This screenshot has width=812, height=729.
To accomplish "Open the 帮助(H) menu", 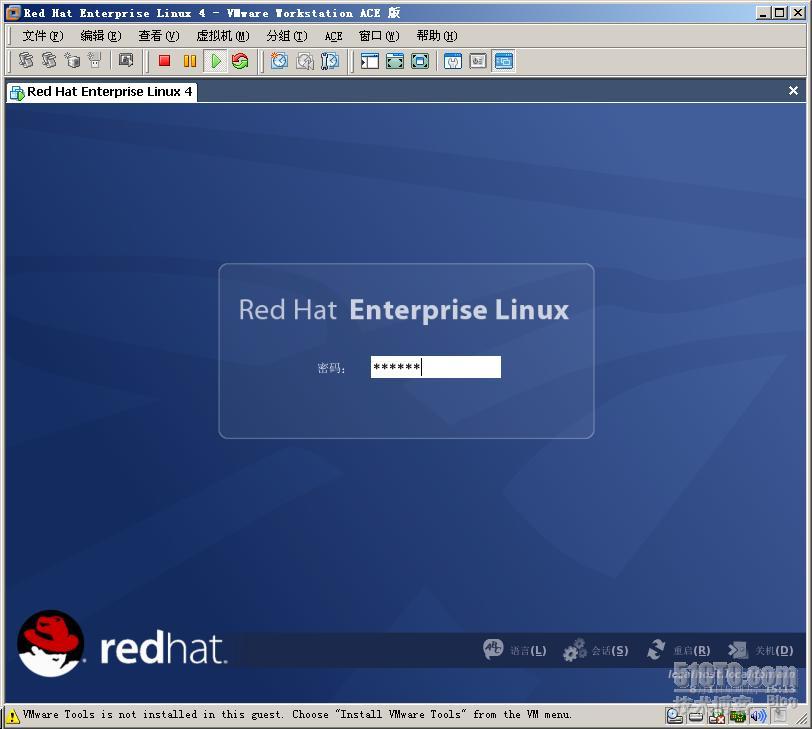I will (x=437, y=36).
